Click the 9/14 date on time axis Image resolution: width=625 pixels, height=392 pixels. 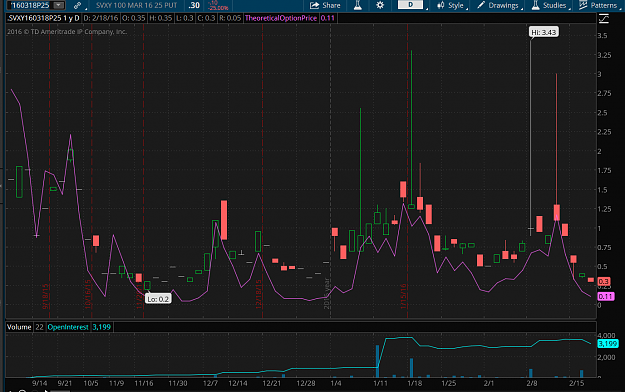[x=39, y=383]
